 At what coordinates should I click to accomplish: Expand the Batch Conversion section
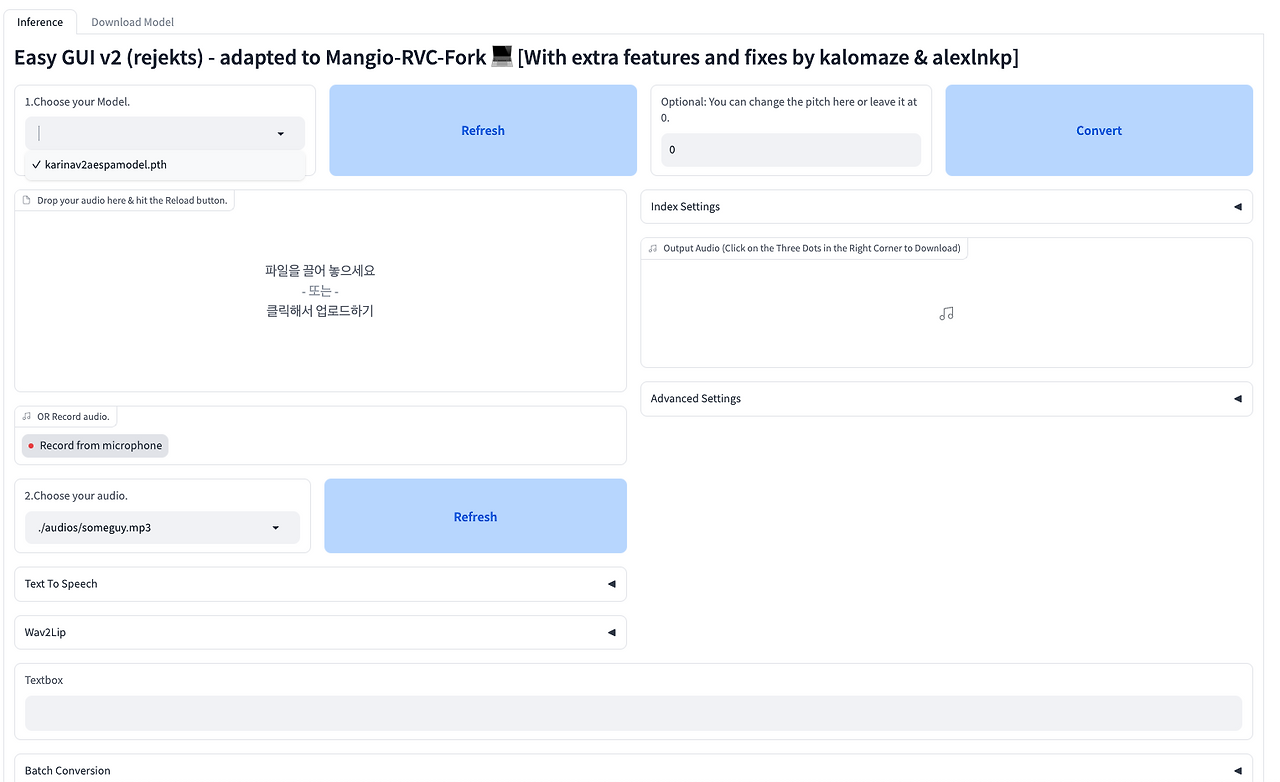click(x=633, y=770)
